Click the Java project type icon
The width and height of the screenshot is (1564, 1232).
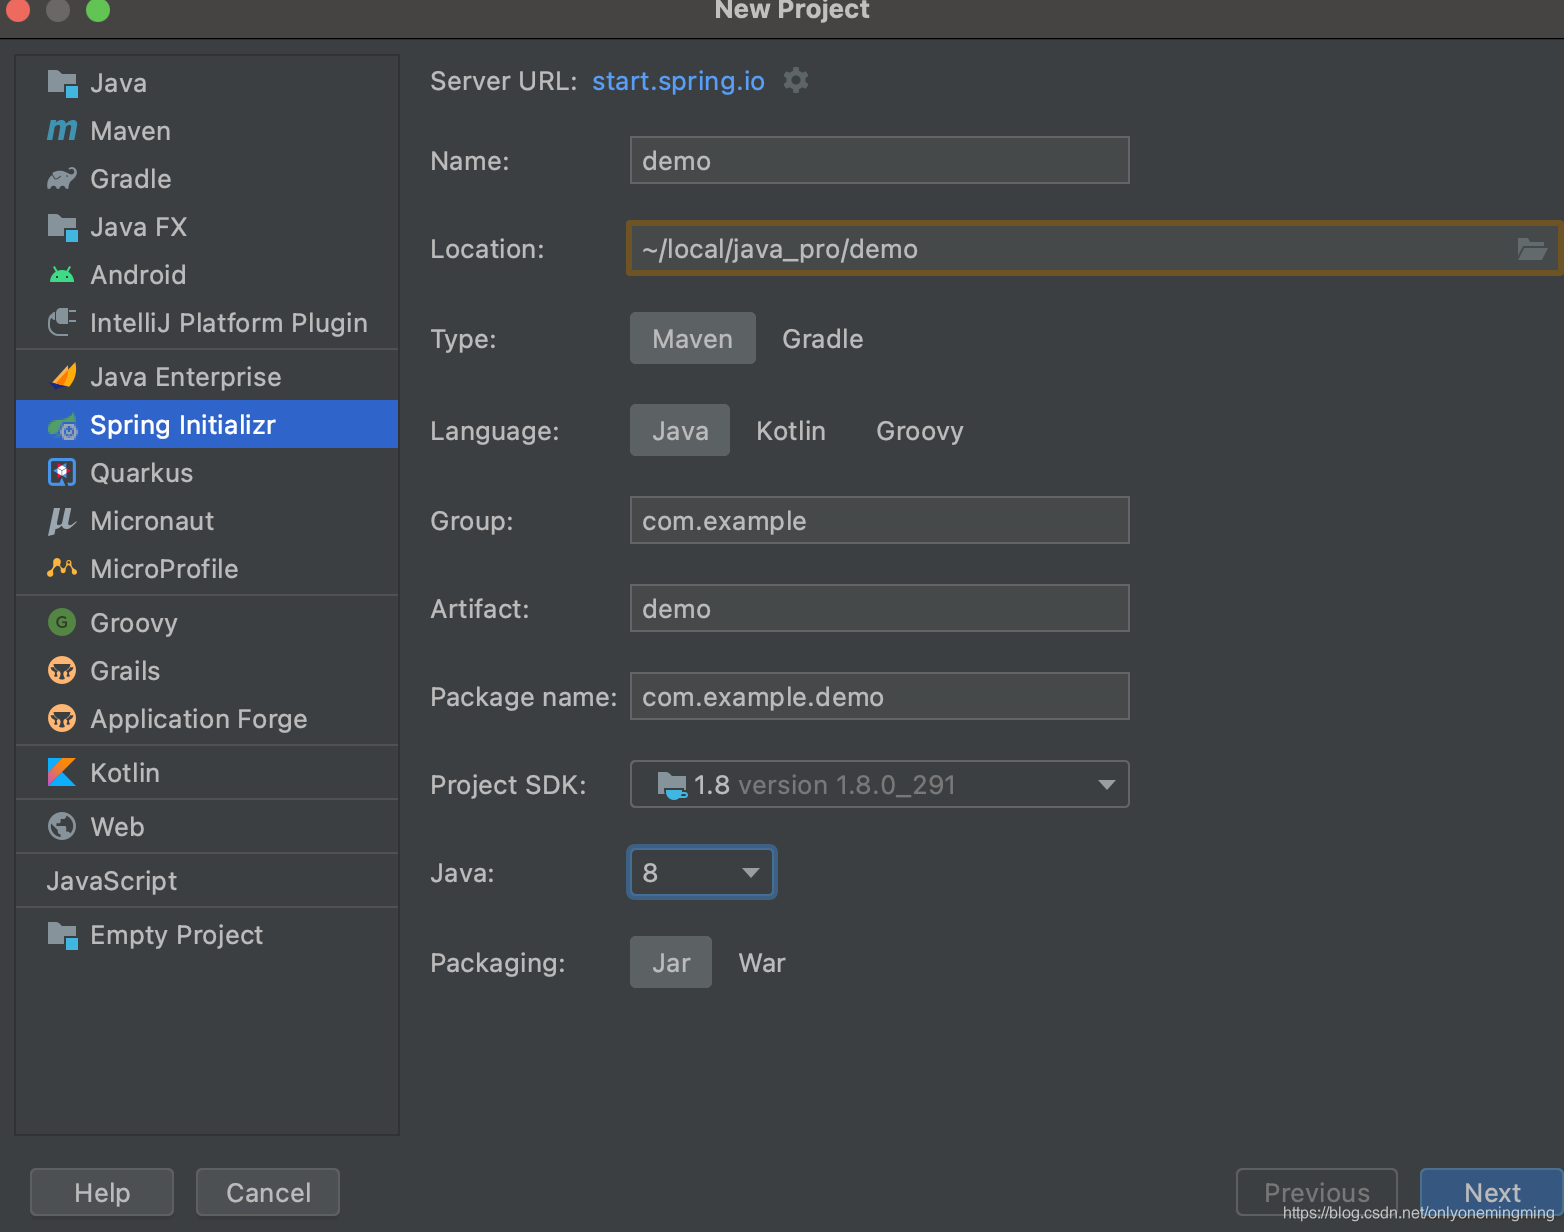[62, 83]
